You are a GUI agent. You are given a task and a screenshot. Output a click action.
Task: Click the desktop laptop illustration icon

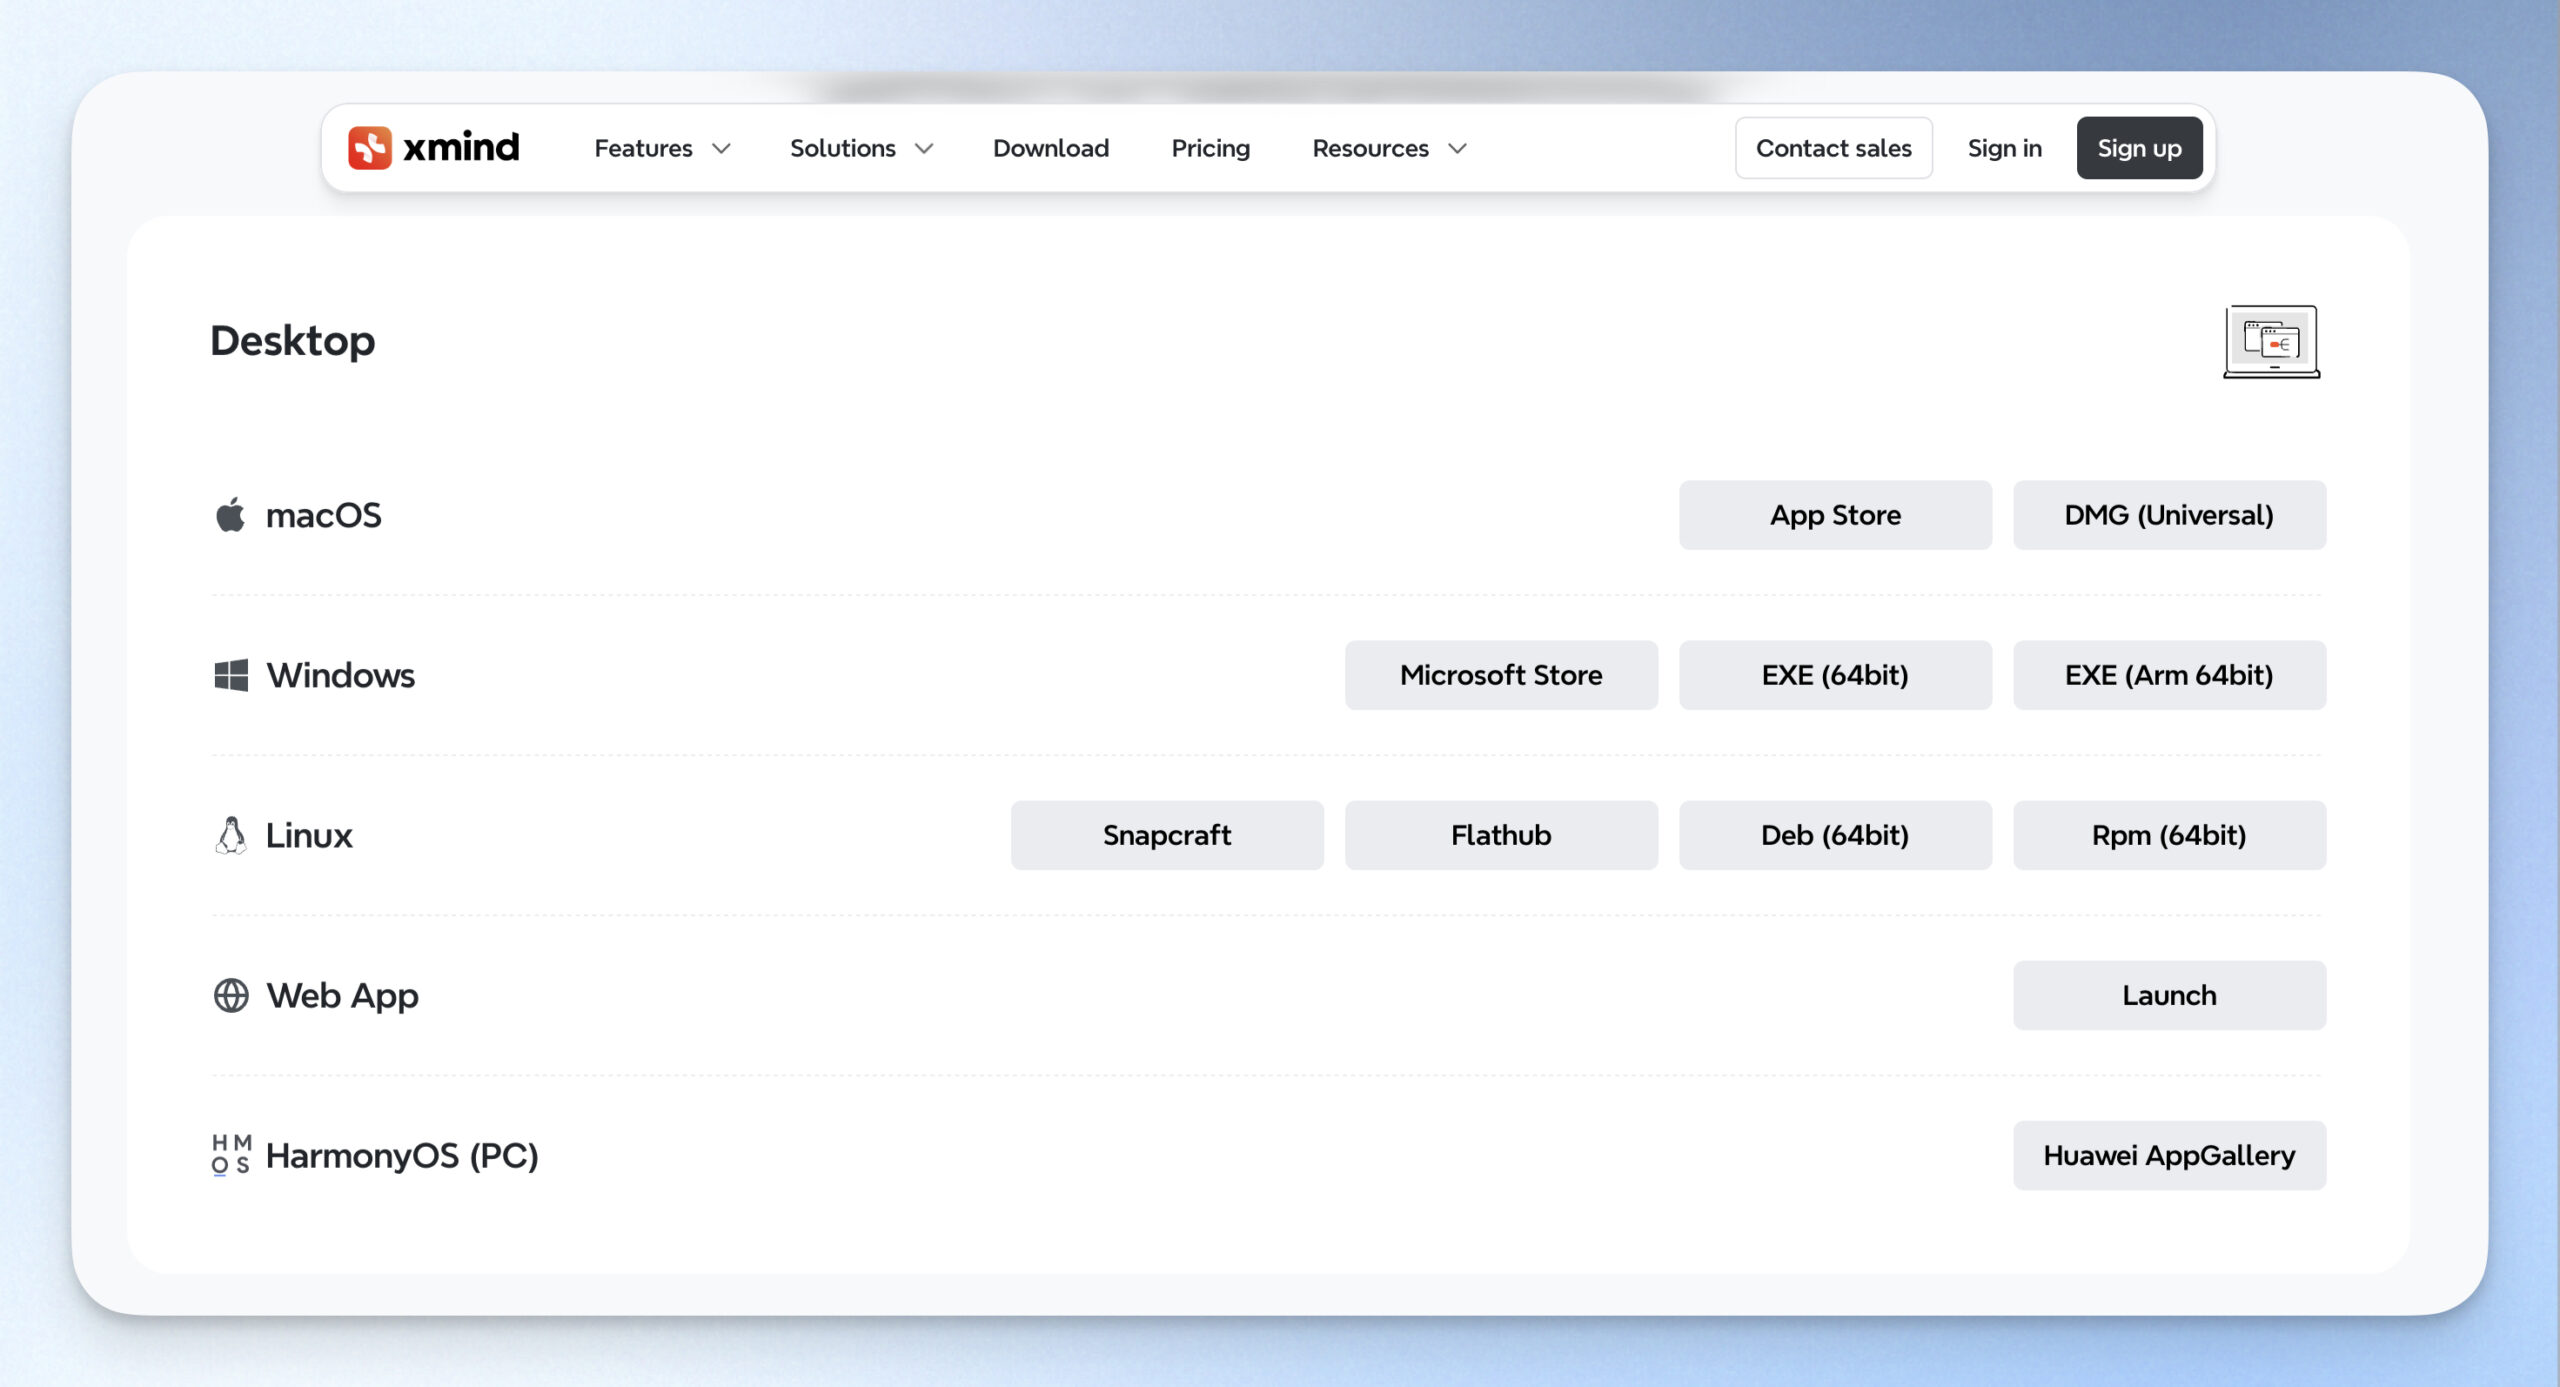point(2271,342)
